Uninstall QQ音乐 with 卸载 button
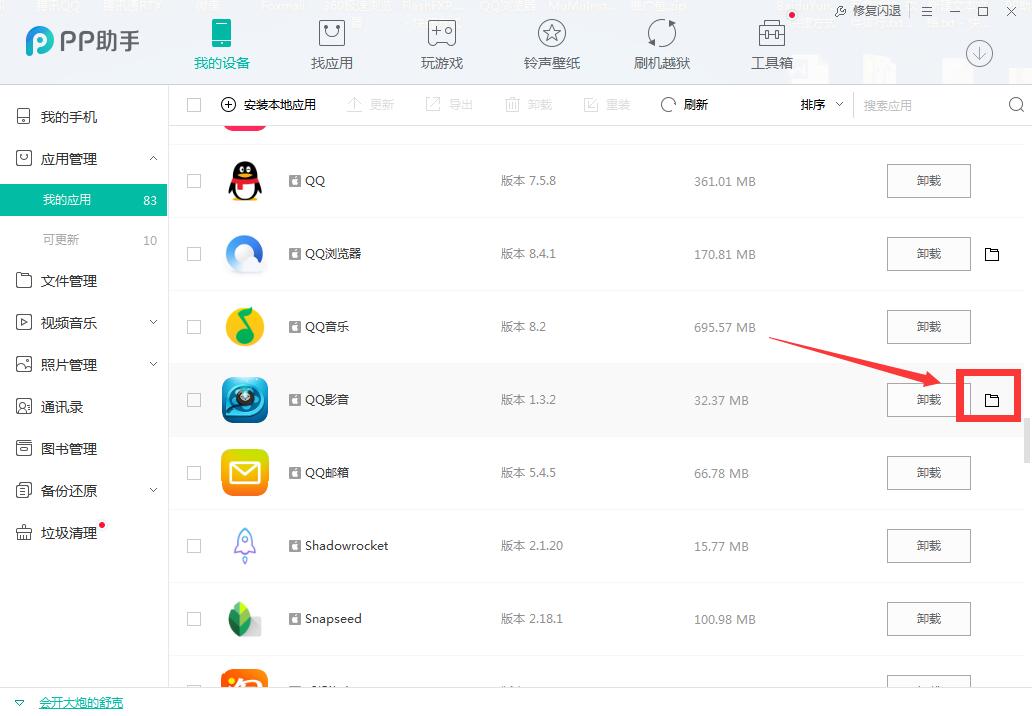Screen dimensions: 1032x716 coord(929,327)
